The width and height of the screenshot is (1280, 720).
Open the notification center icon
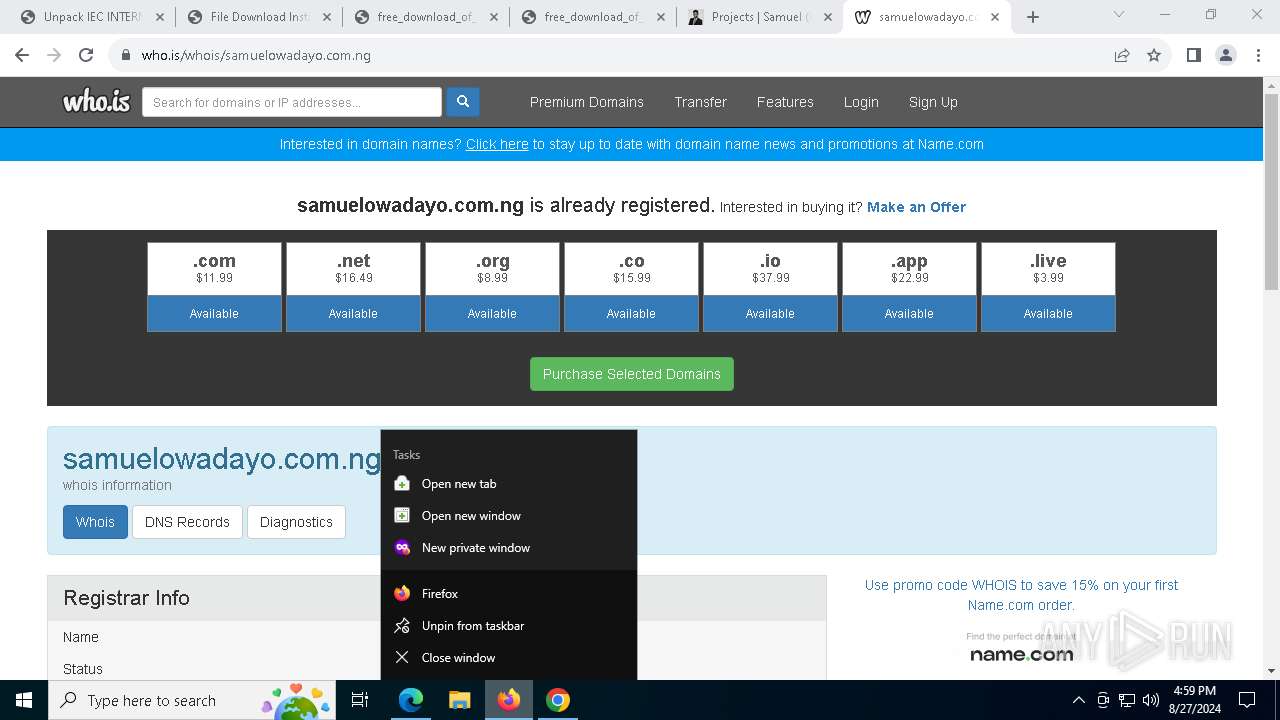pos(1247,700)
